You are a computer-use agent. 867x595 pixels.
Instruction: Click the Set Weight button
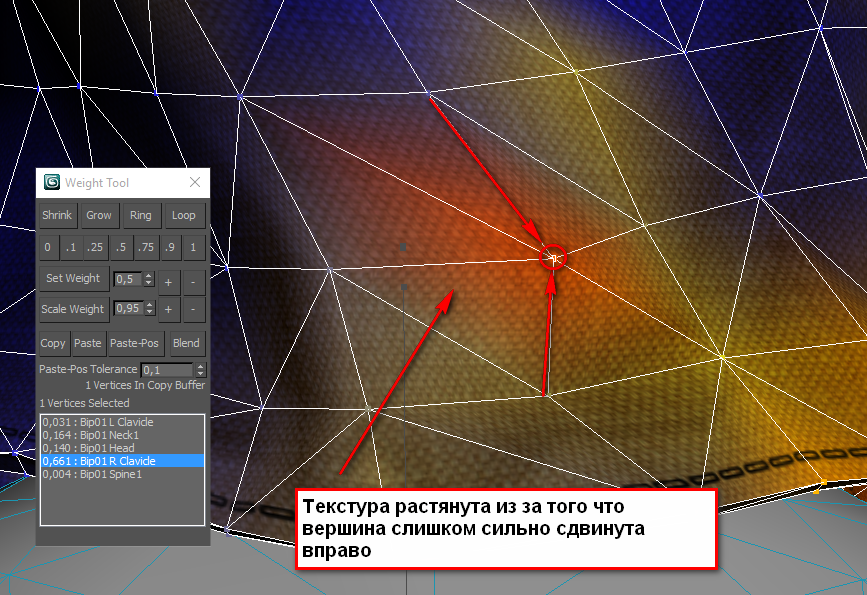[74, 279]
